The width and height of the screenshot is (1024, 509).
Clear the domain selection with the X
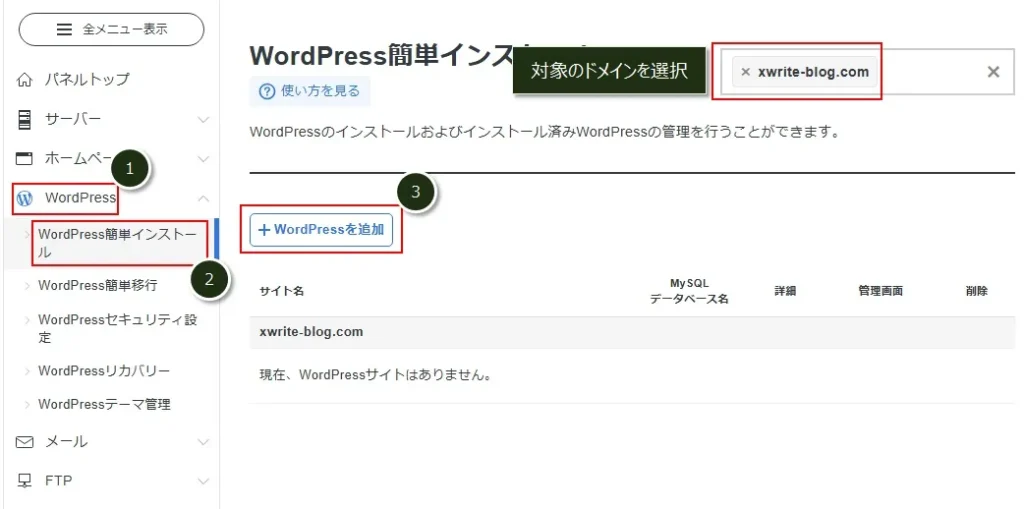pyautogui.click(x=993, y=72)
